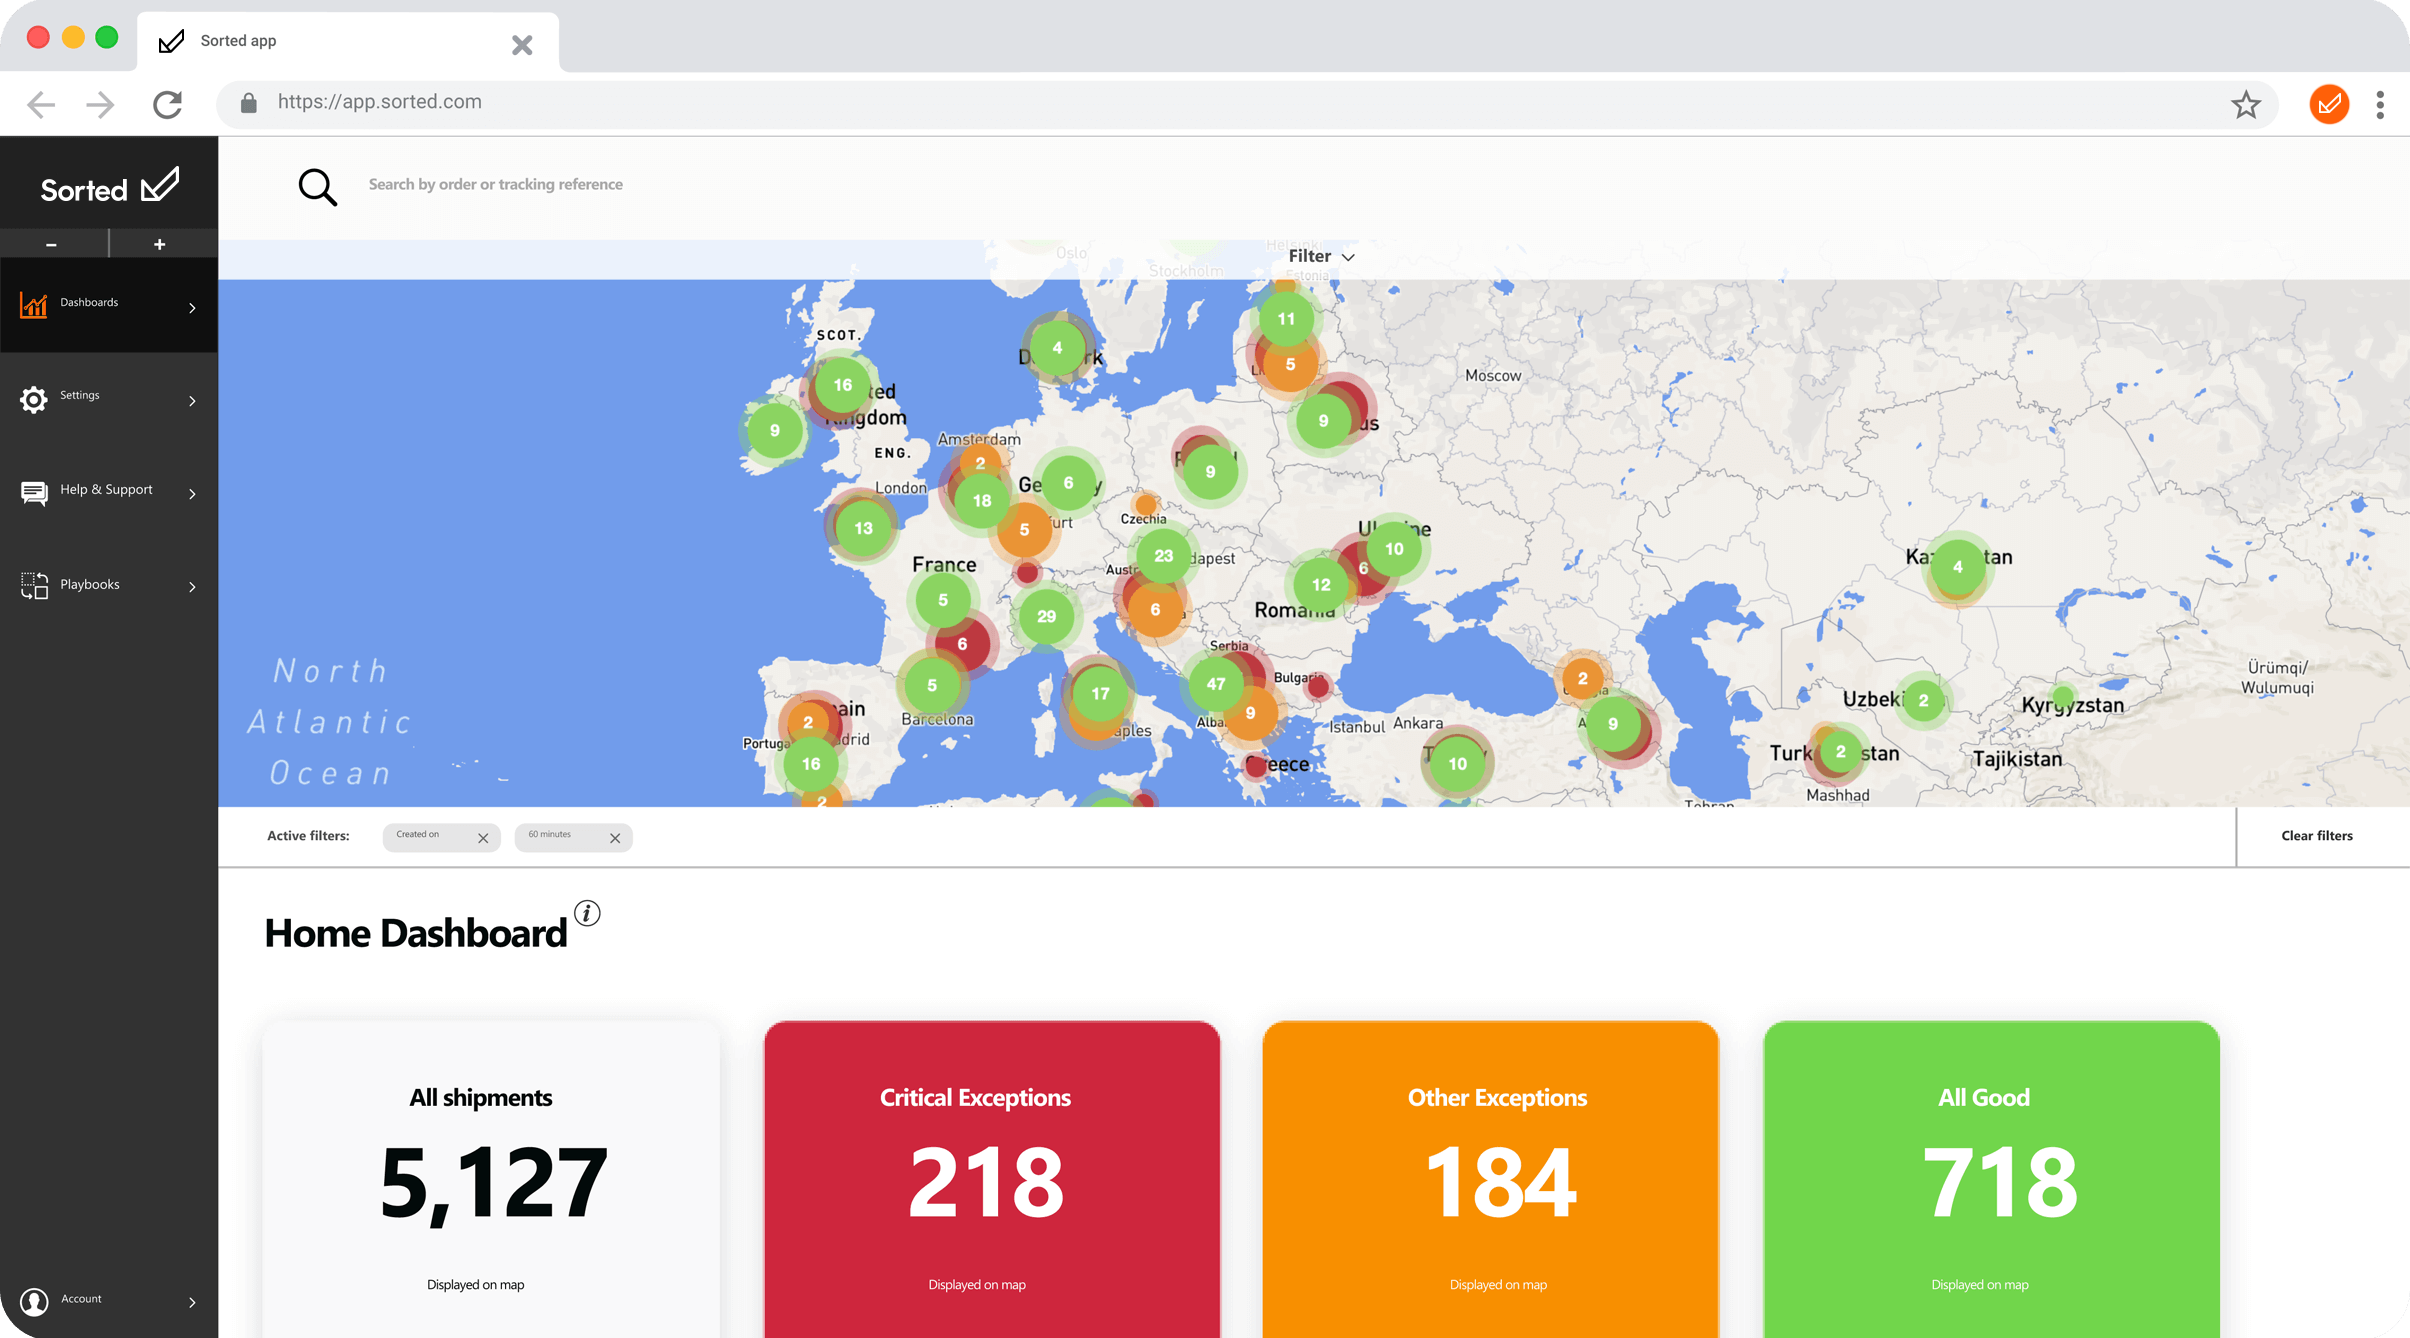Image resolution: width=2410 pixels, height=1338 pixels.
Task: Select the Other Exceptions card
Action: (1491, 1180)
